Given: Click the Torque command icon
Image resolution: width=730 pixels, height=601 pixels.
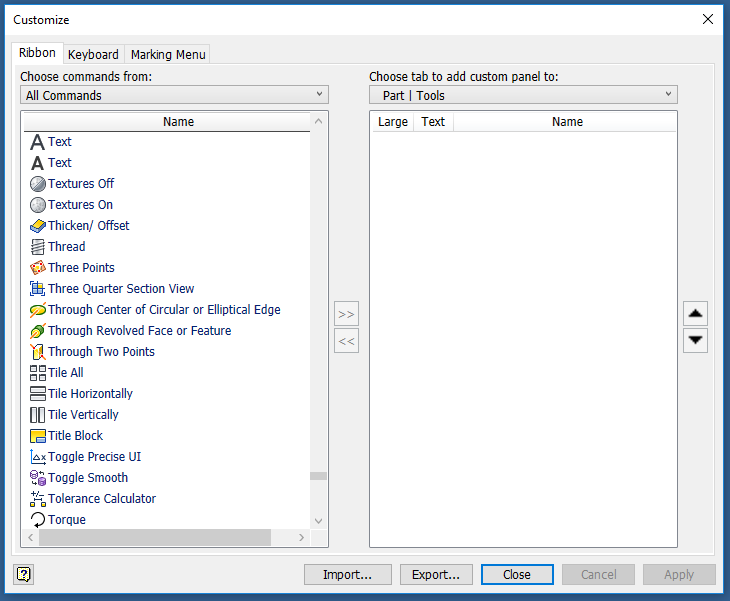Looking at the screenshot, I should point(38,520).
